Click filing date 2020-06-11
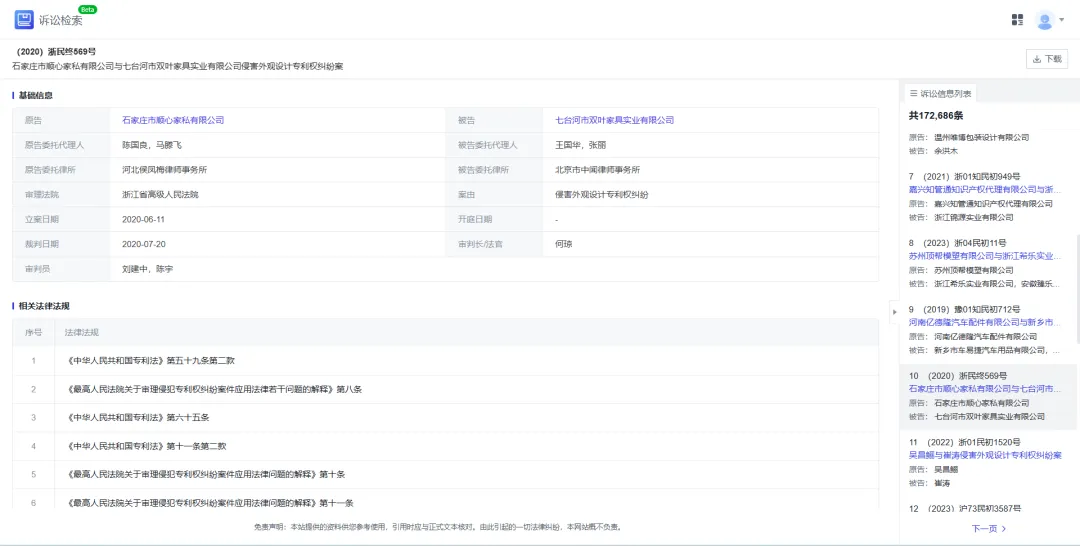This screenshot has height=546, width=1080. [143, 219]
